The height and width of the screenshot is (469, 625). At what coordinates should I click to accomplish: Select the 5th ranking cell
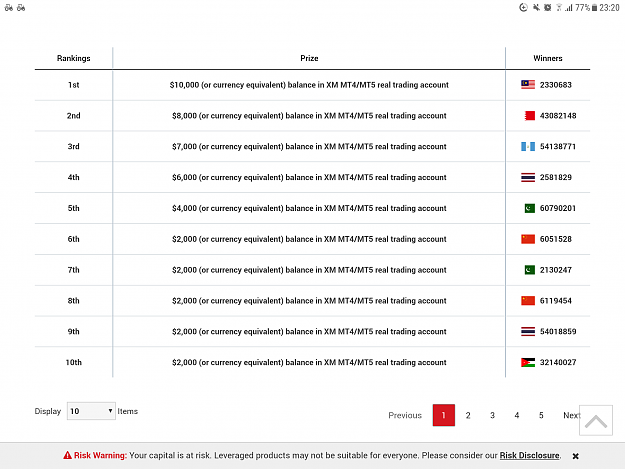73,208
